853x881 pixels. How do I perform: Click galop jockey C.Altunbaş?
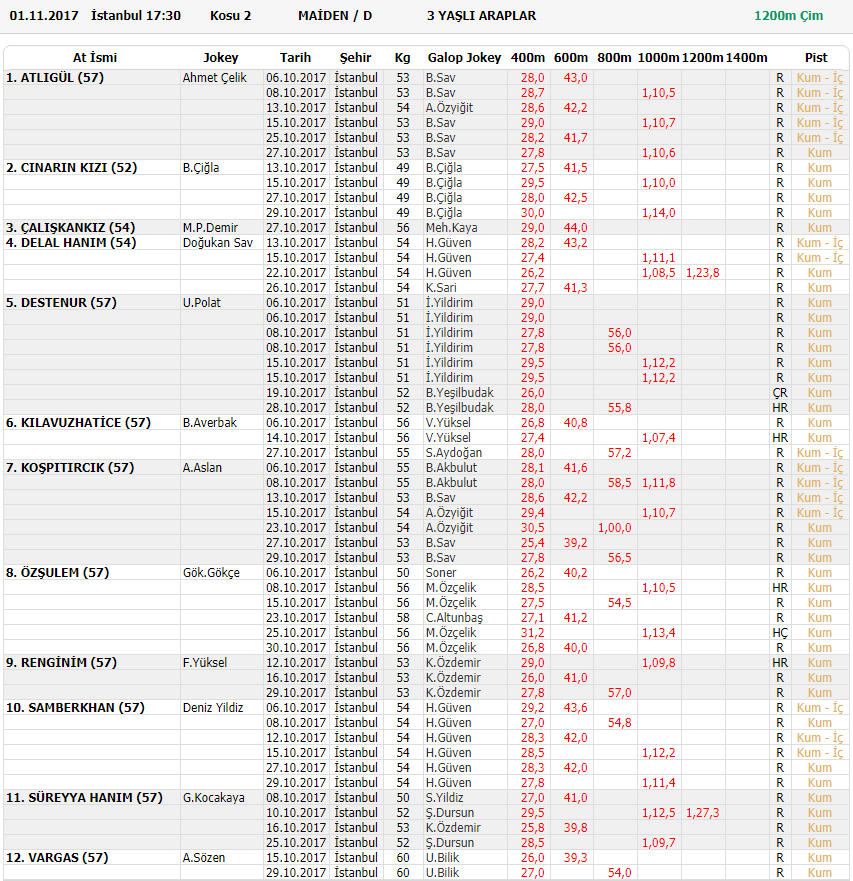(x=454, y=617)
